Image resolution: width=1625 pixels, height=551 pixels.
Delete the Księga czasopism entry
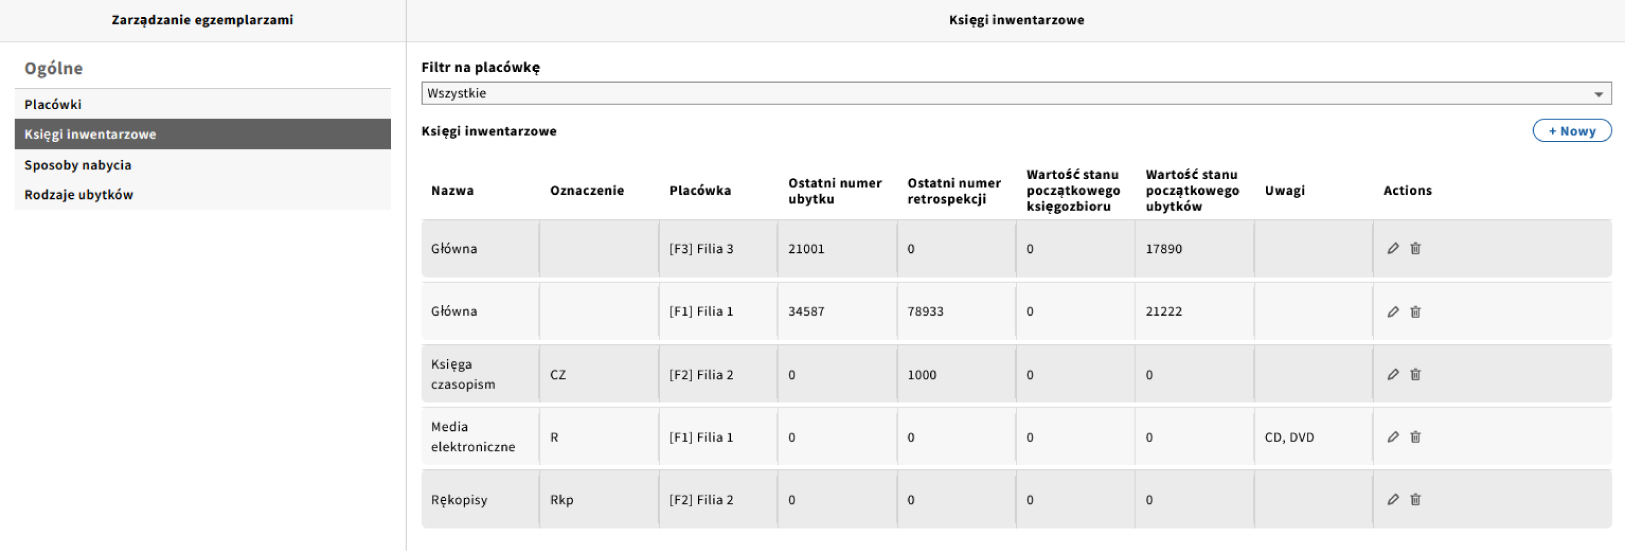click(1415, 375)
